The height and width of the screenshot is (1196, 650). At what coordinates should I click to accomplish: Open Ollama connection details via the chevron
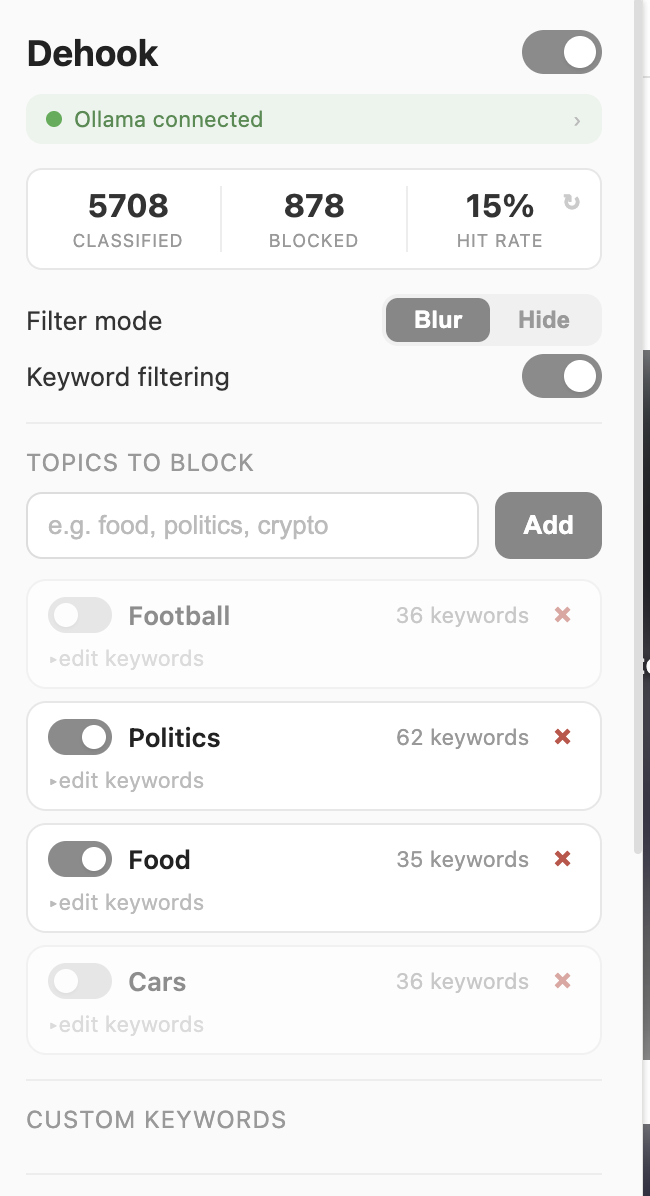pyautogui.click(x=576, y=120)
